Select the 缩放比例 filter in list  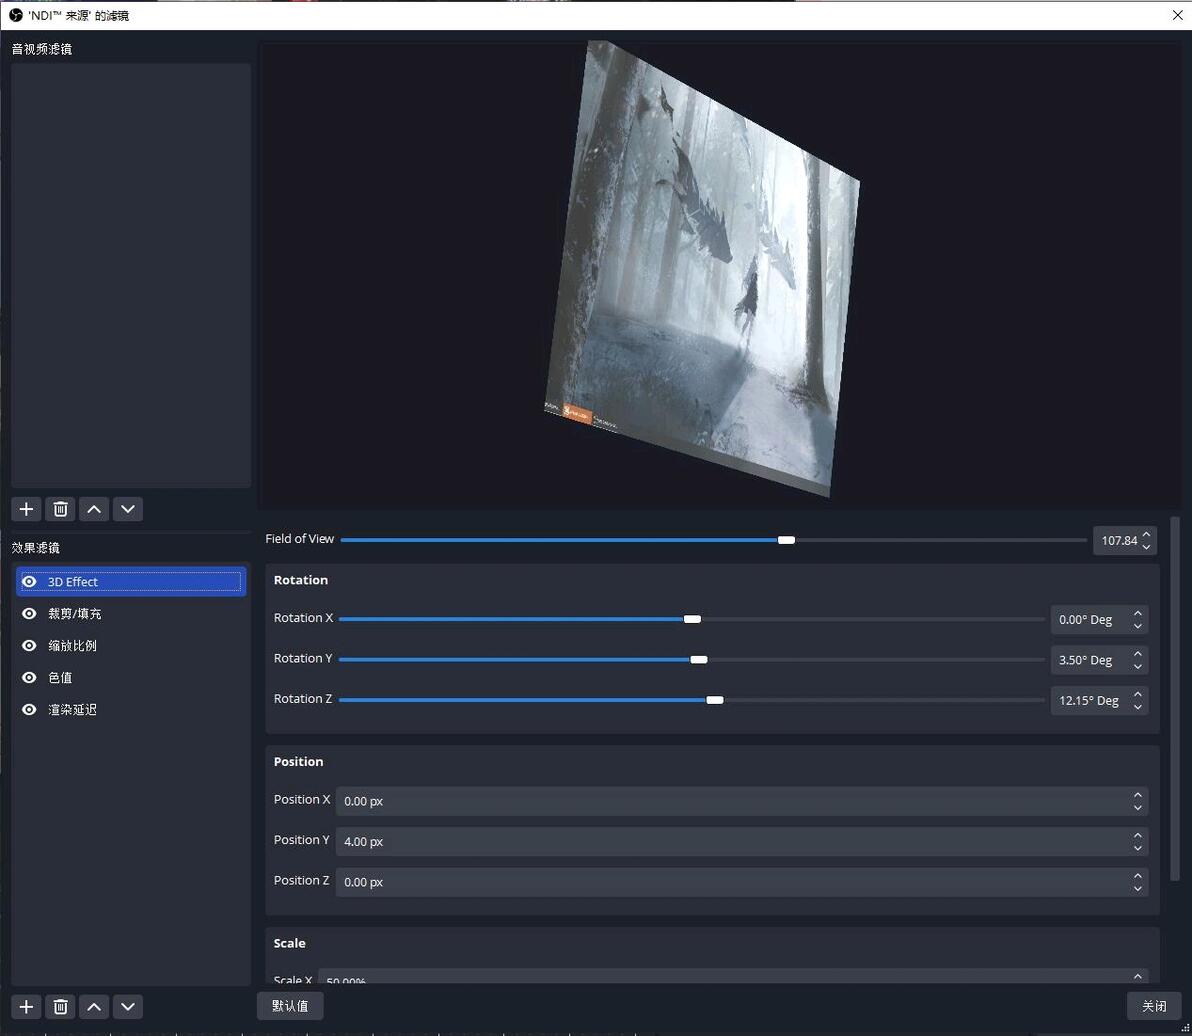point(72,646)
